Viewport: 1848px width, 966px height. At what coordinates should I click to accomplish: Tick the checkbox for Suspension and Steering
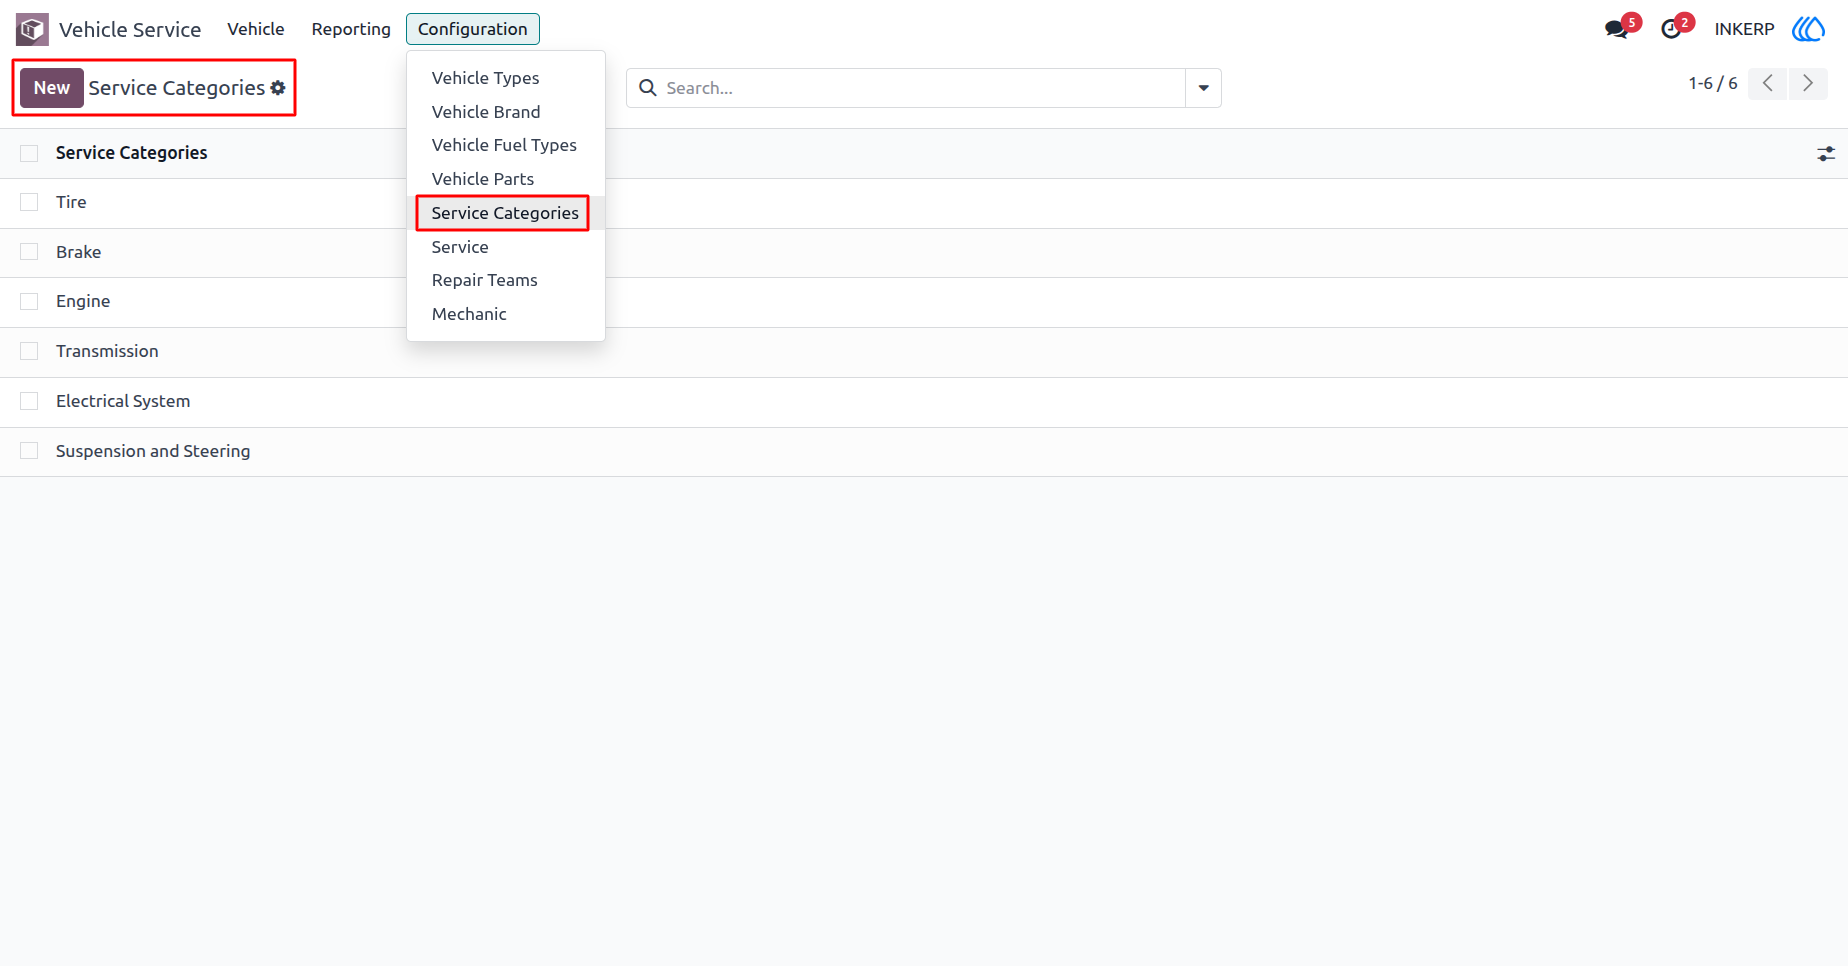point(29,451)
